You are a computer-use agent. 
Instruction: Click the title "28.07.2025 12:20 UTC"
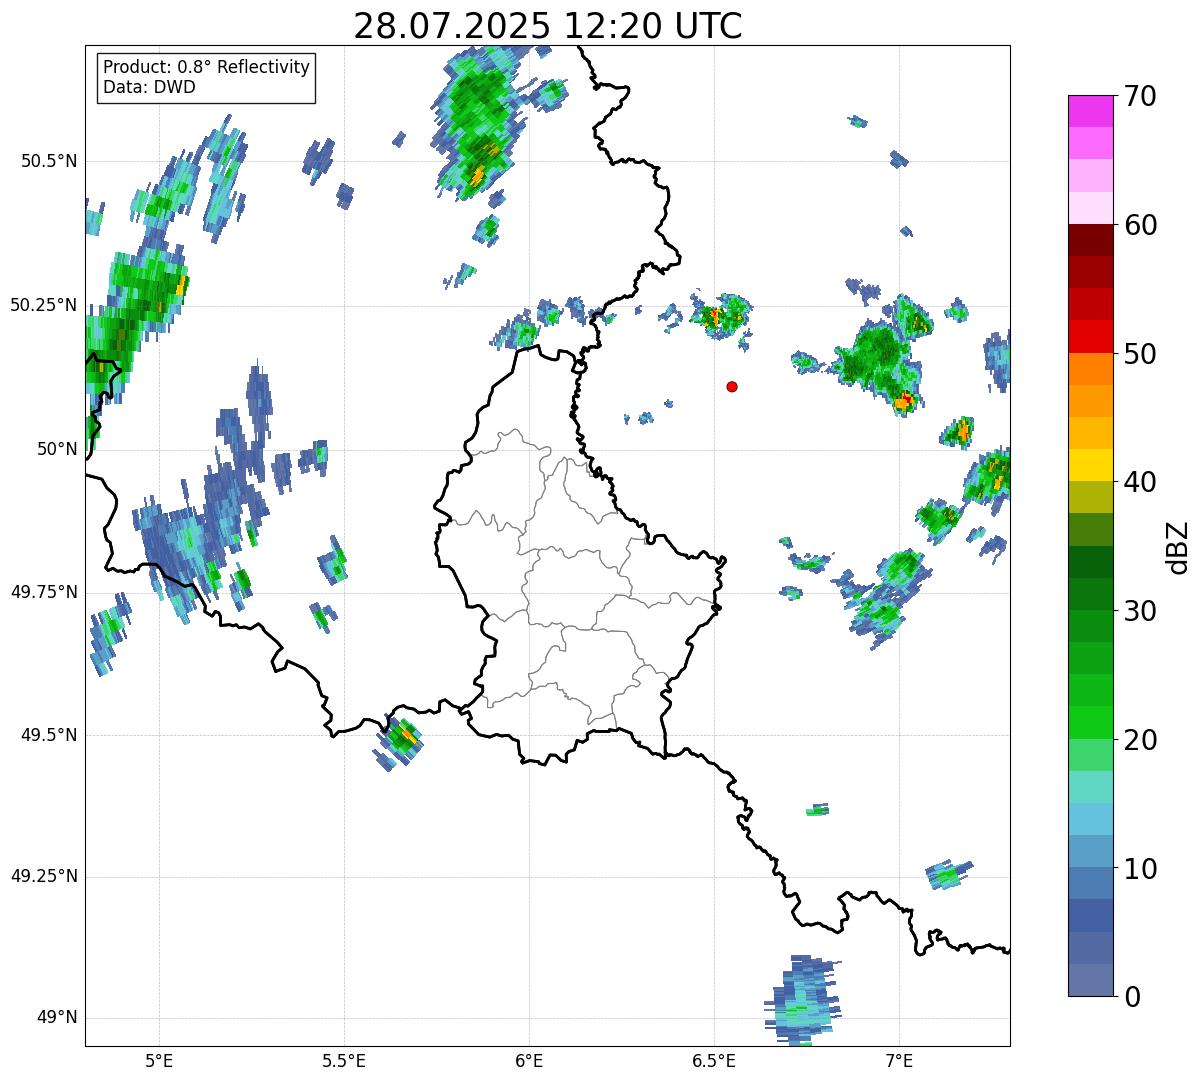coord(548,26)
